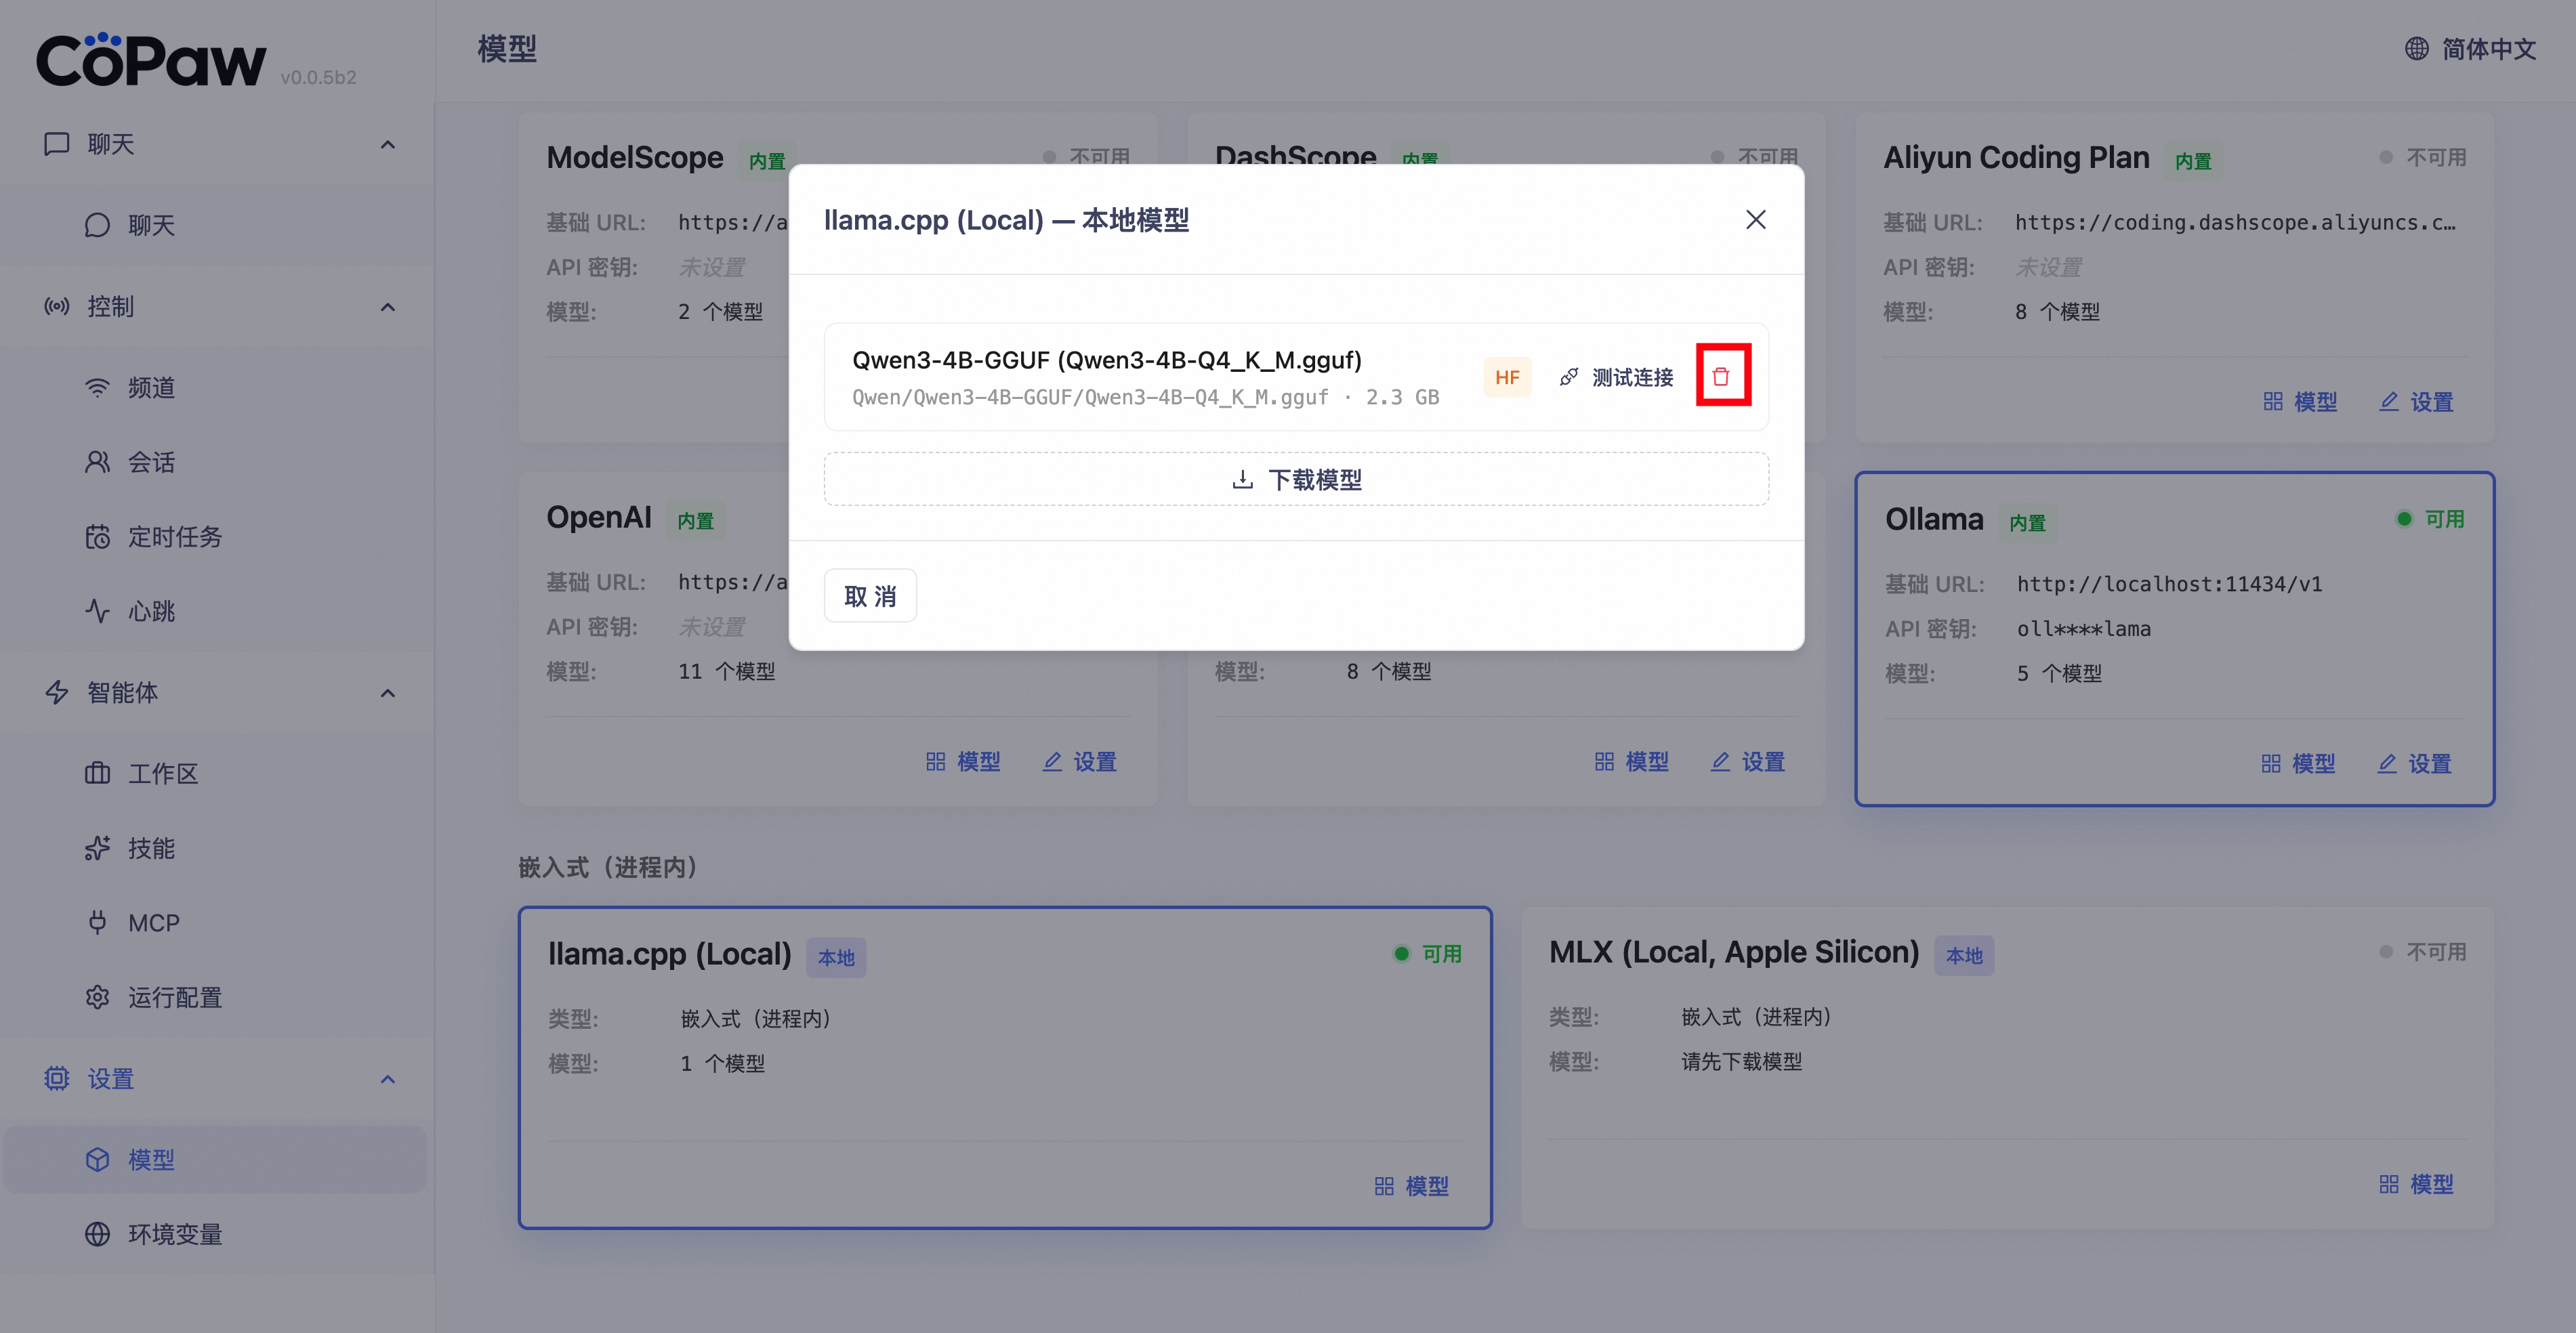Screen dimensions: 2576x1333
Task: Open the 定时任务 scheduled tasks item
Action: point(174,537)
